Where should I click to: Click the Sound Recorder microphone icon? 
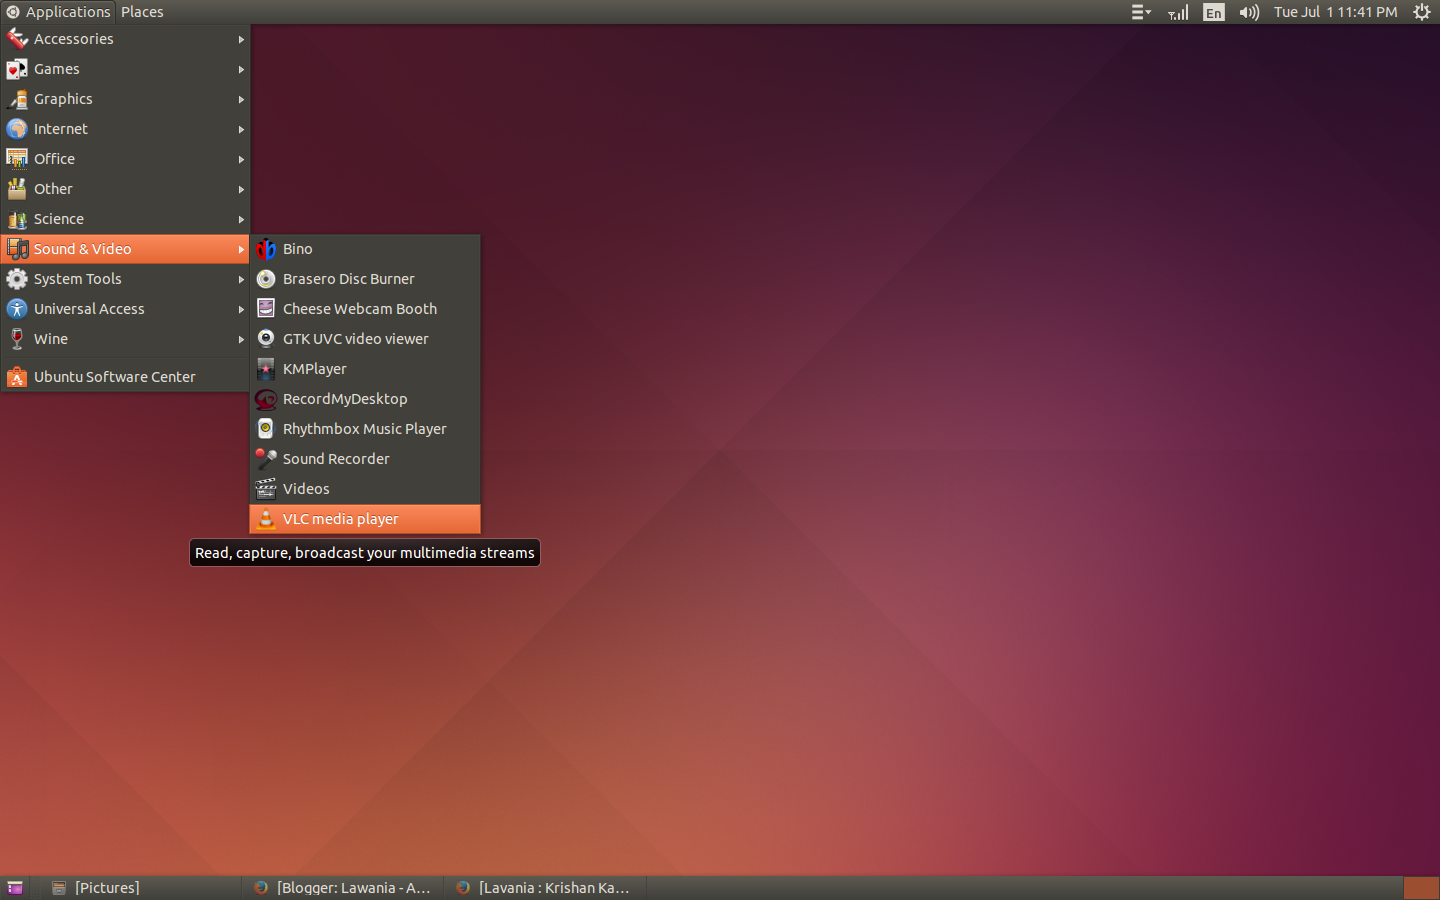266,459
